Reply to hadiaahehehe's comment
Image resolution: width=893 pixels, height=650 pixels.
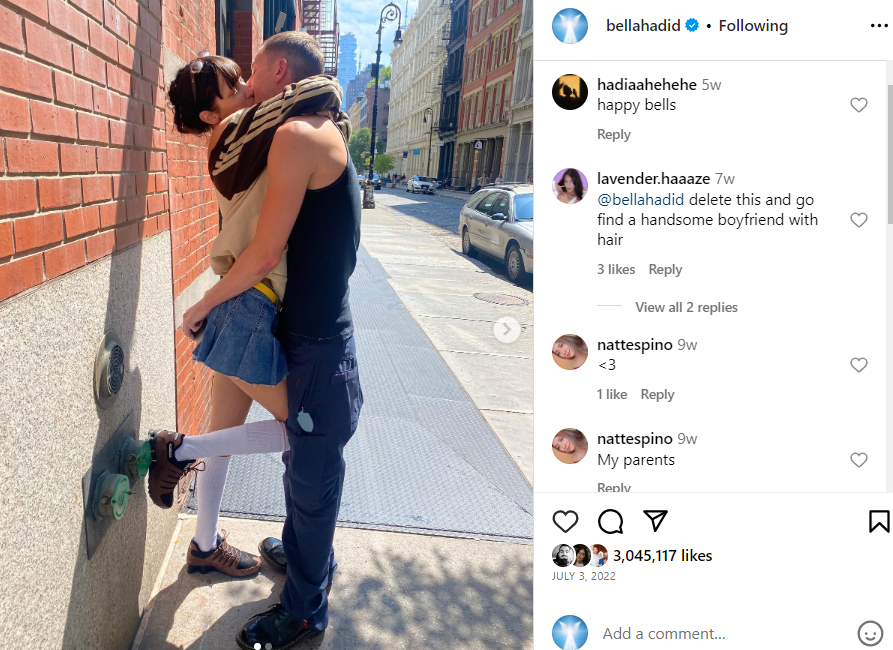point(613,134)
